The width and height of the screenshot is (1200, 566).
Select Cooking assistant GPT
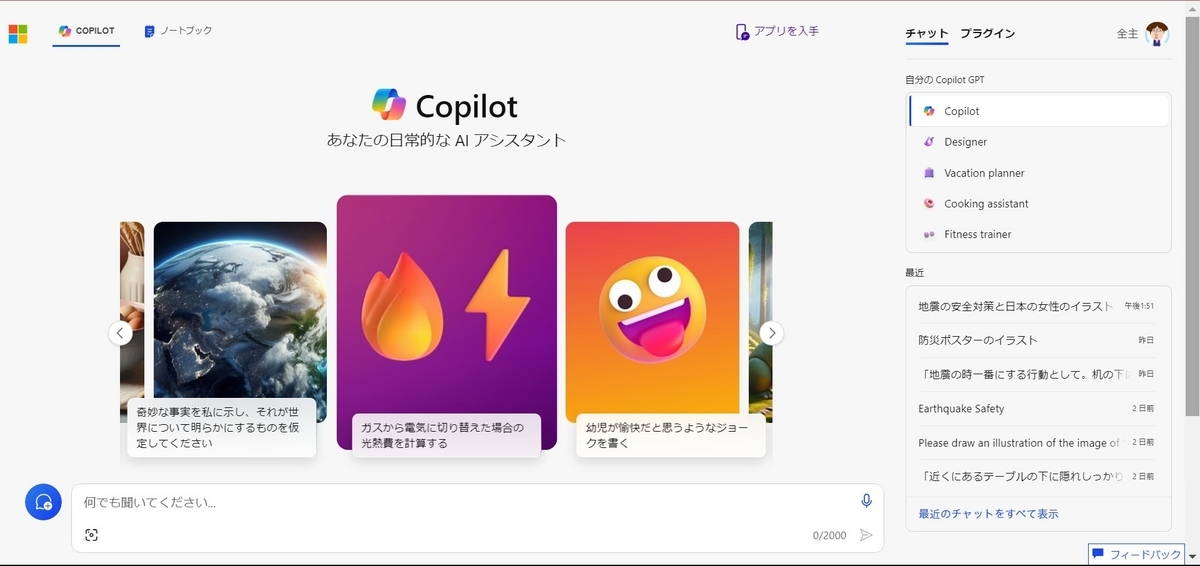pos(1039,204)
